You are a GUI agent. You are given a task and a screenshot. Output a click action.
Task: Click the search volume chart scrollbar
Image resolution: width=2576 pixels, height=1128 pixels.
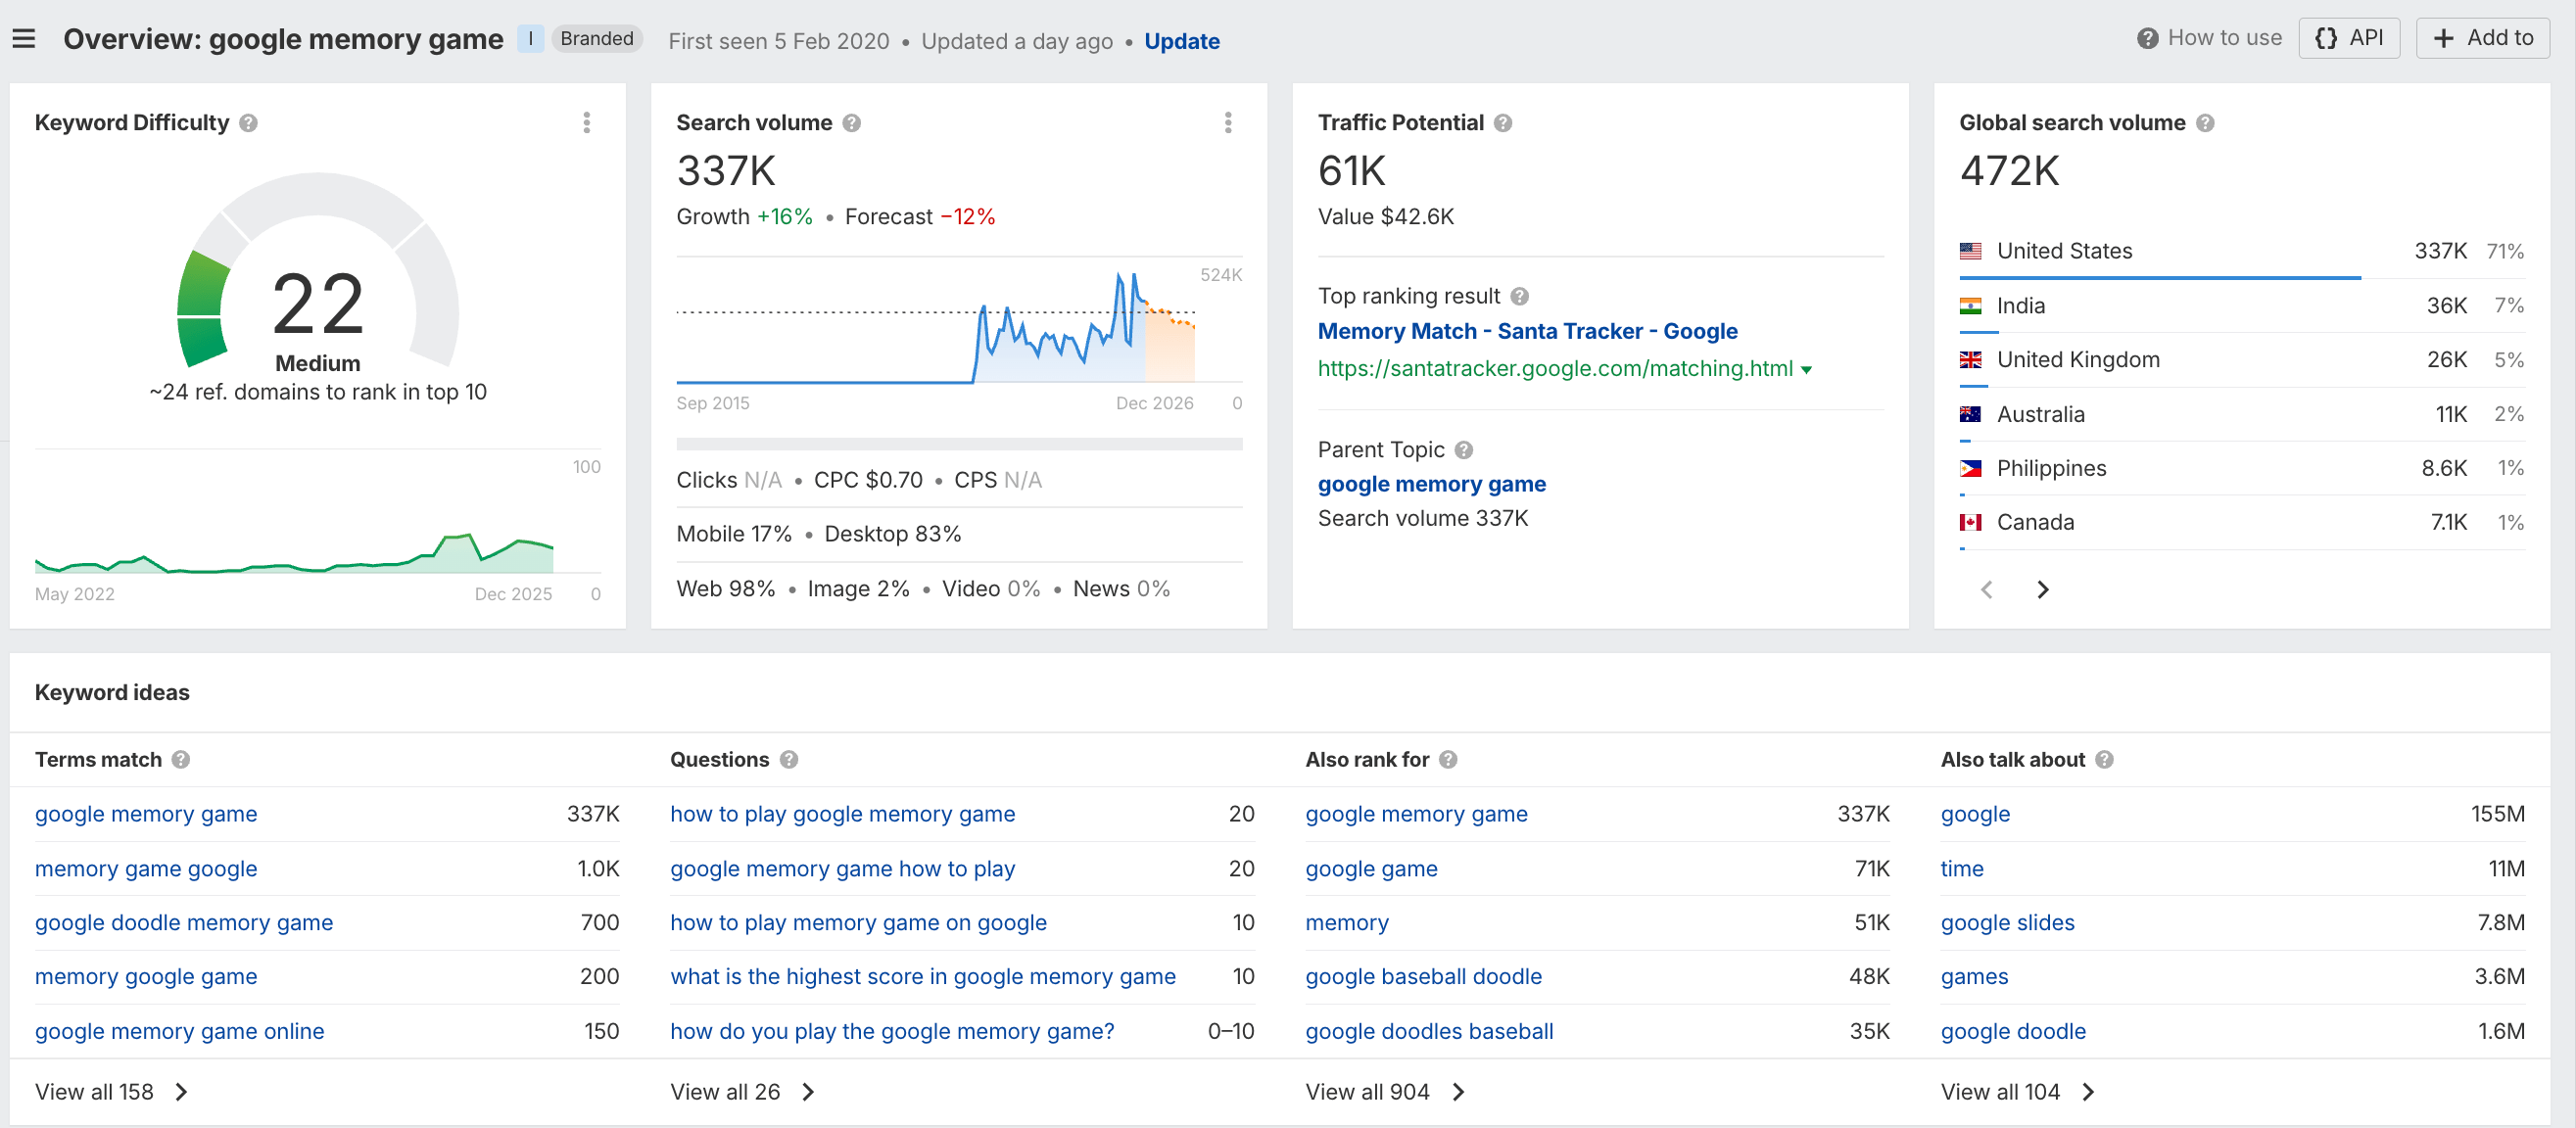958,444
